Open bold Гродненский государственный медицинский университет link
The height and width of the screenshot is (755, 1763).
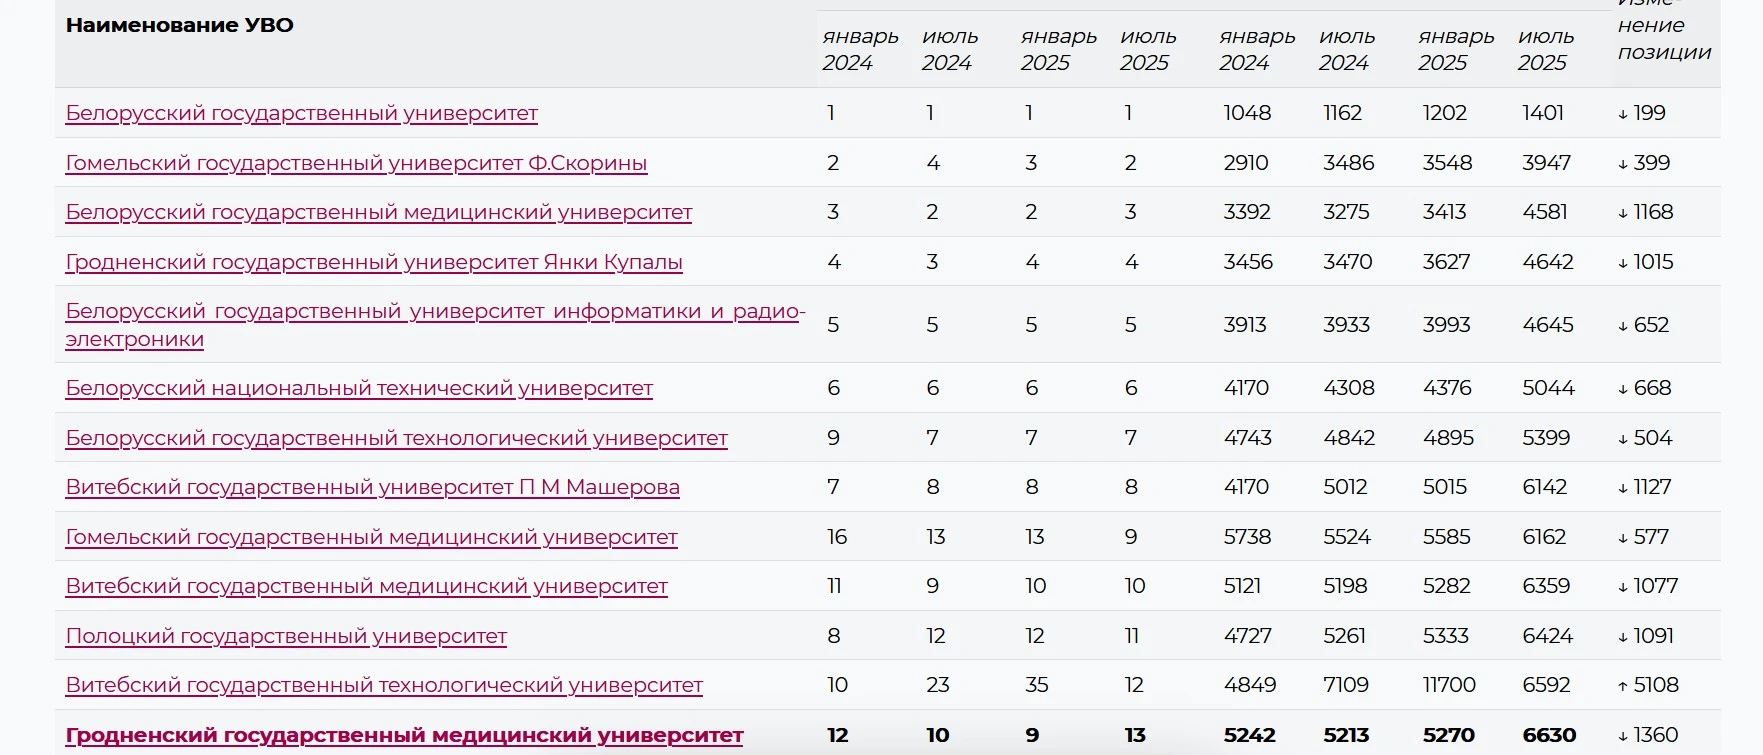coord(404,735)
